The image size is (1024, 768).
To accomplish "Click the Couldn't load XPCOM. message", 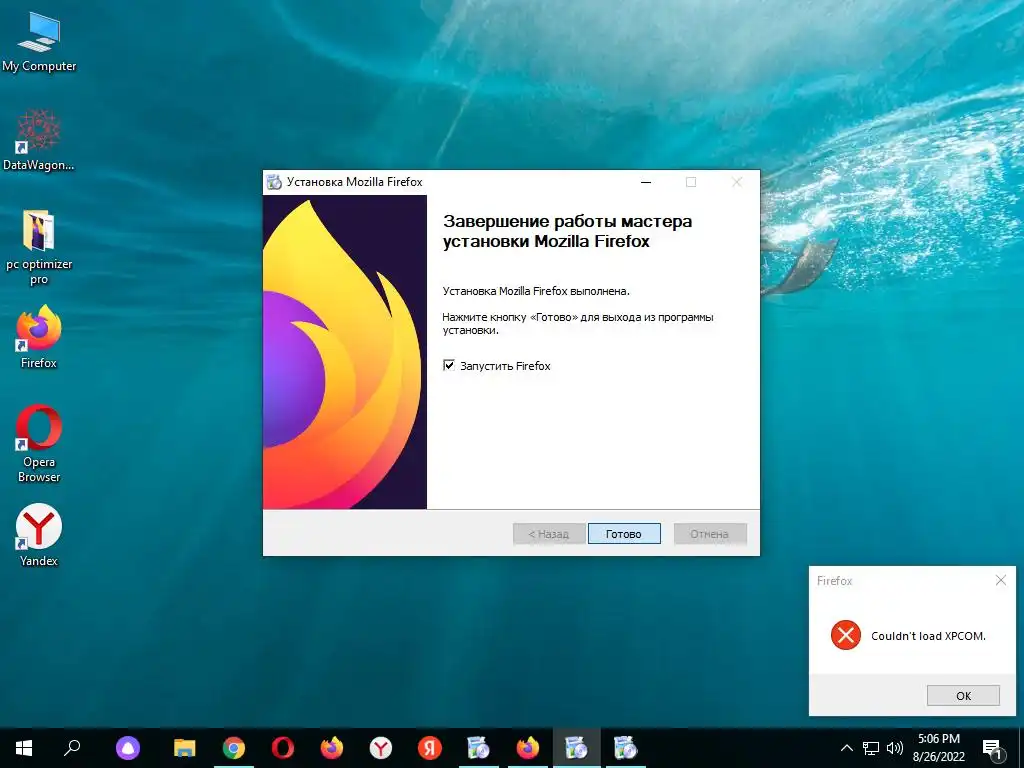I will point(928,636).
